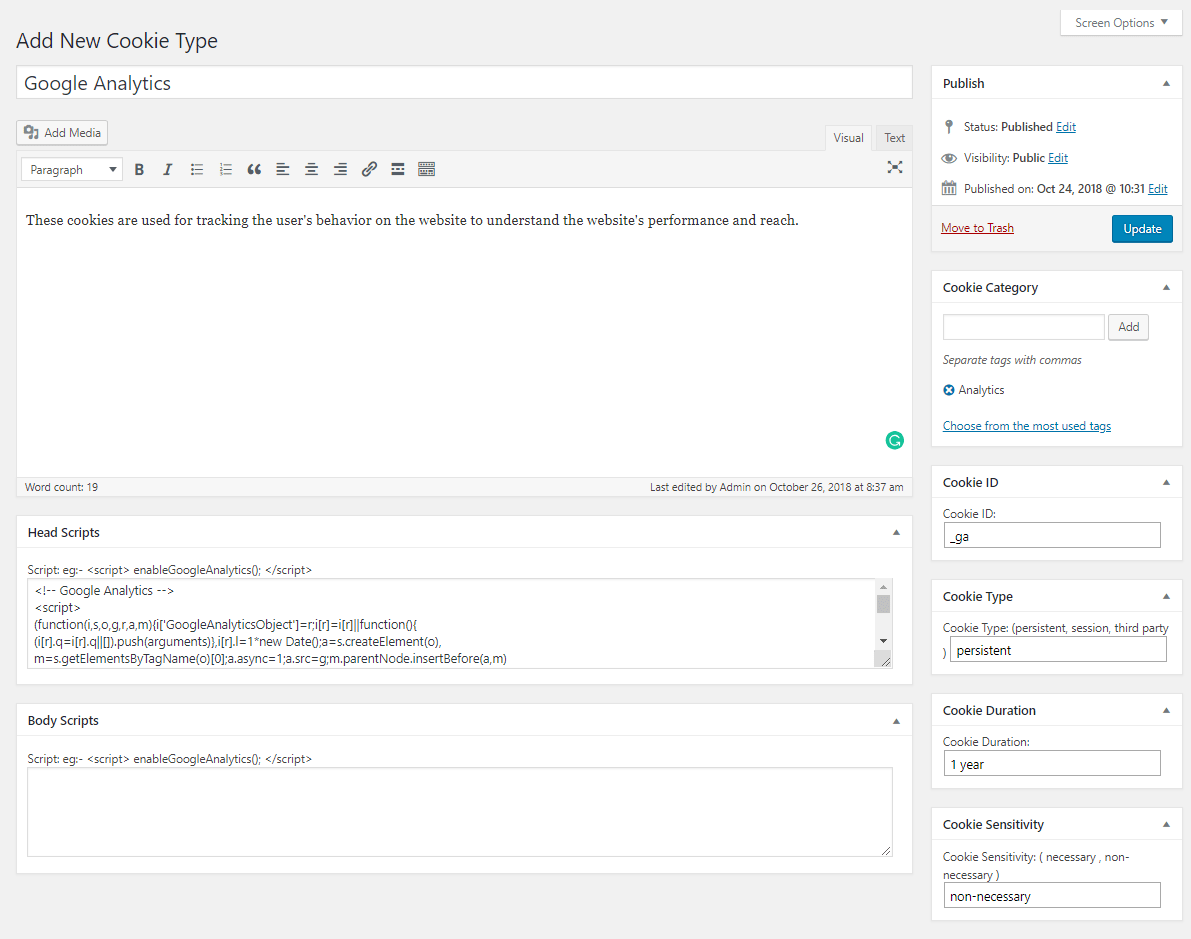
Task: Insert an unordered list
Action: pos(196,169)
